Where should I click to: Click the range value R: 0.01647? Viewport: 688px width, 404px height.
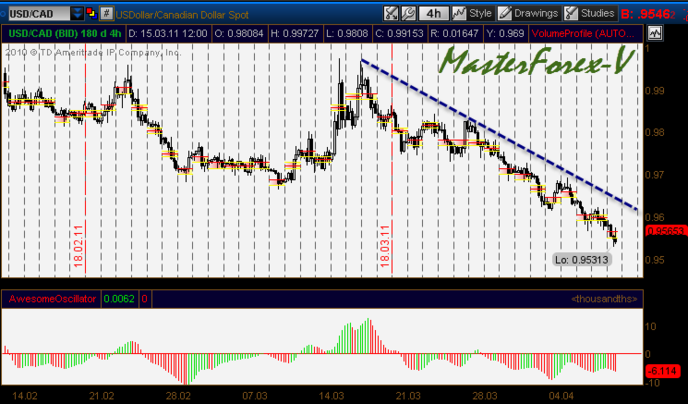[x=455, y=33]
